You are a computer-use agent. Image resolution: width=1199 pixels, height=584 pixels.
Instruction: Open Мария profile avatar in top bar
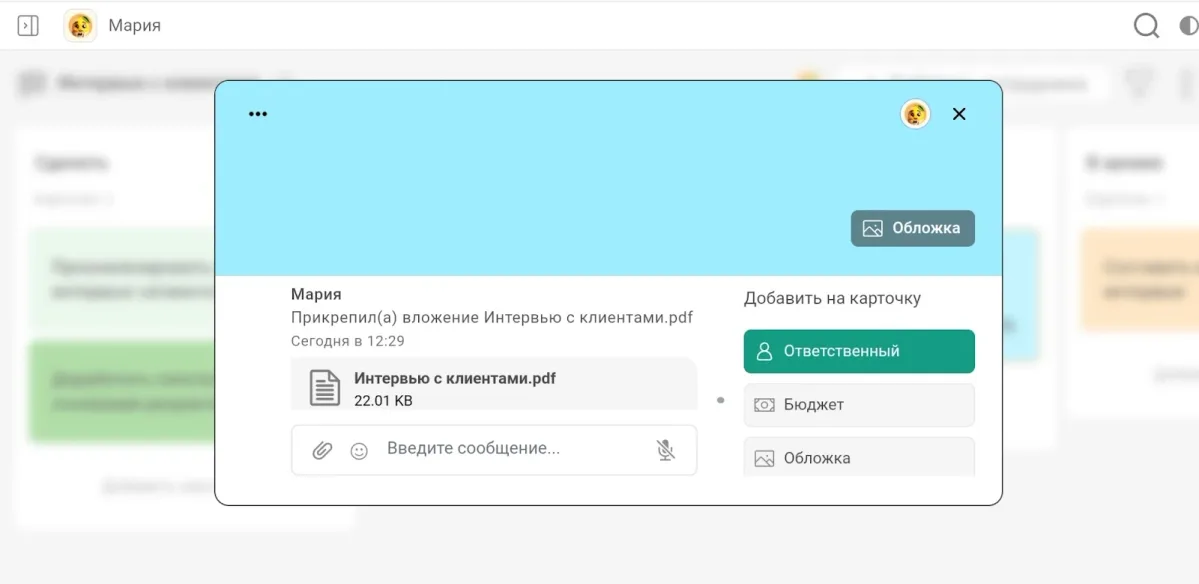(80, 26)
